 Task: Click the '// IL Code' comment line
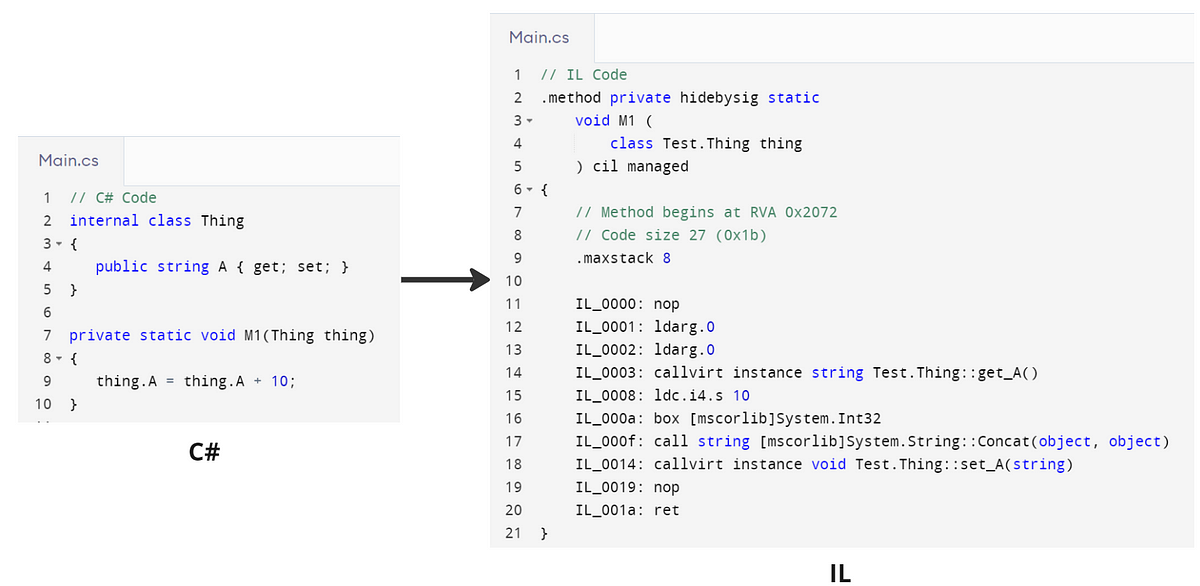(583, 75)
